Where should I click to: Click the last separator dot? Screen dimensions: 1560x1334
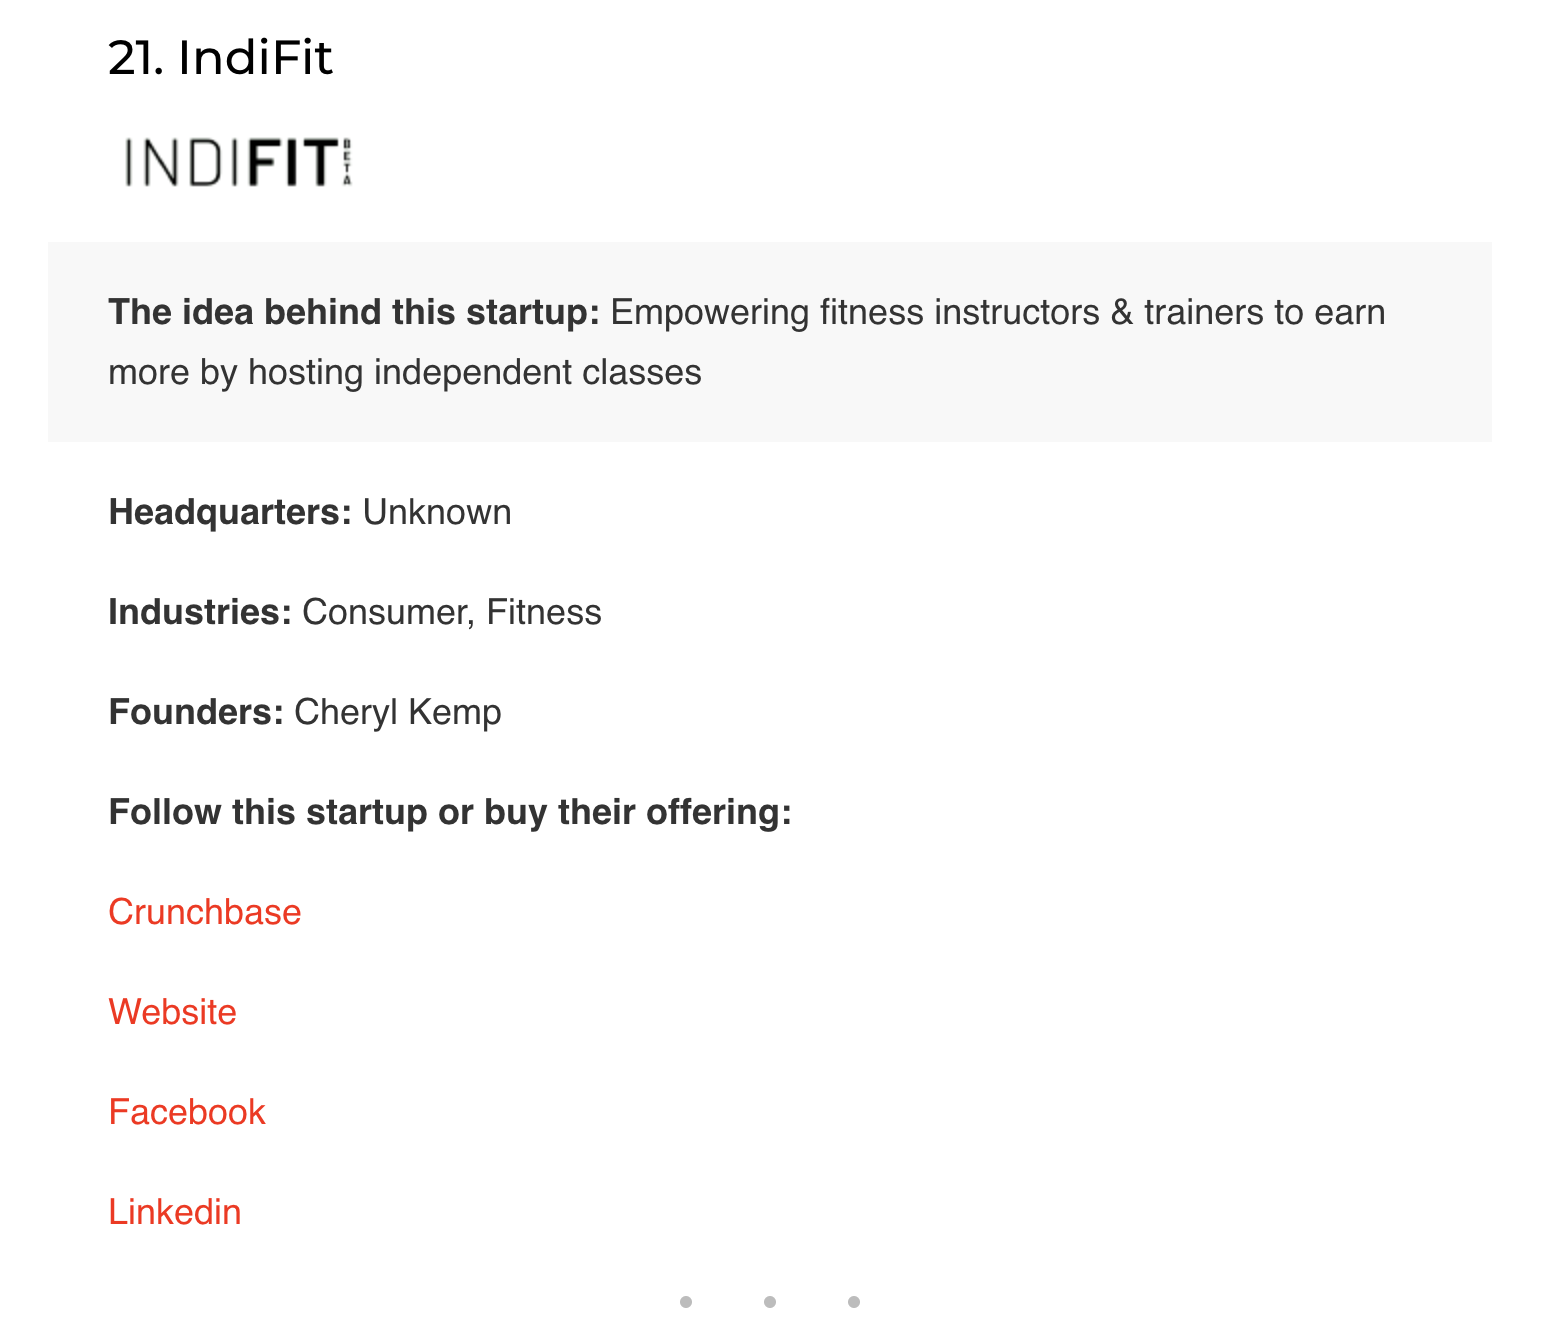tap(854, 1302)
